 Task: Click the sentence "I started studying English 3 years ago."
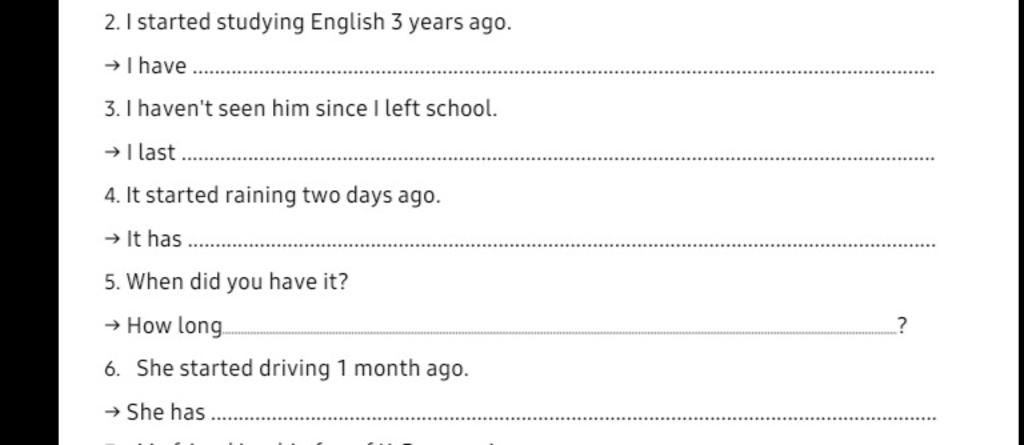click(319, 24)
